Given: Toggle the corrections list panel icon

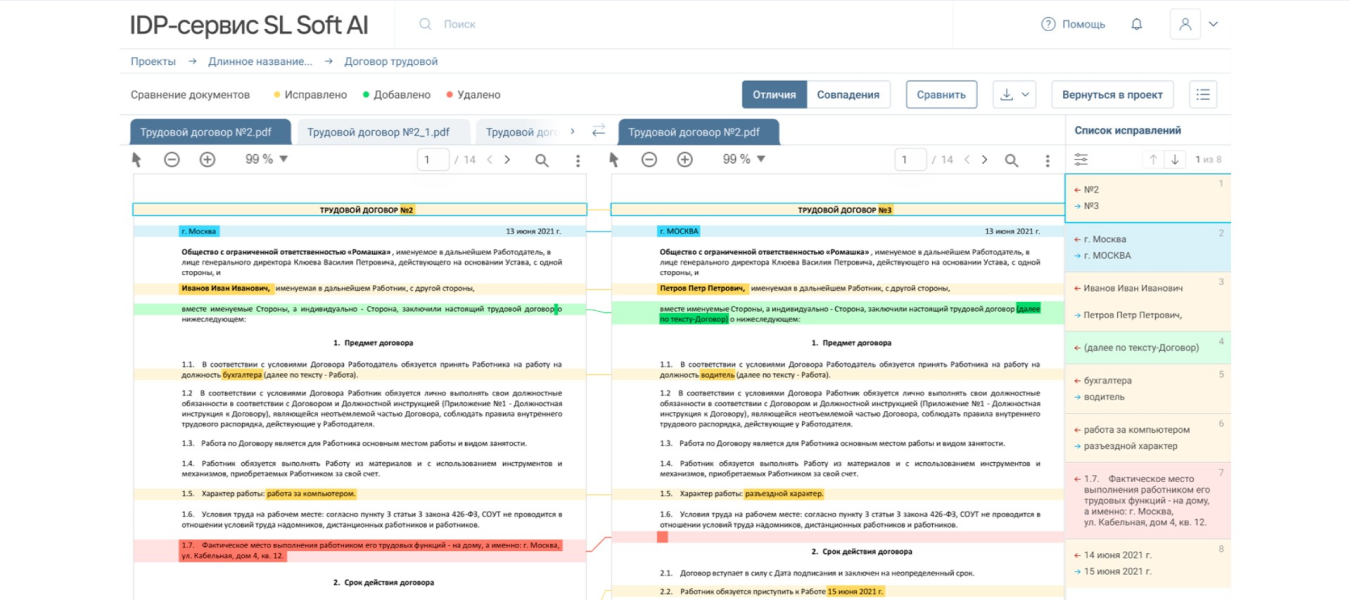Looking at the screenshot, I should [1203, 94].
